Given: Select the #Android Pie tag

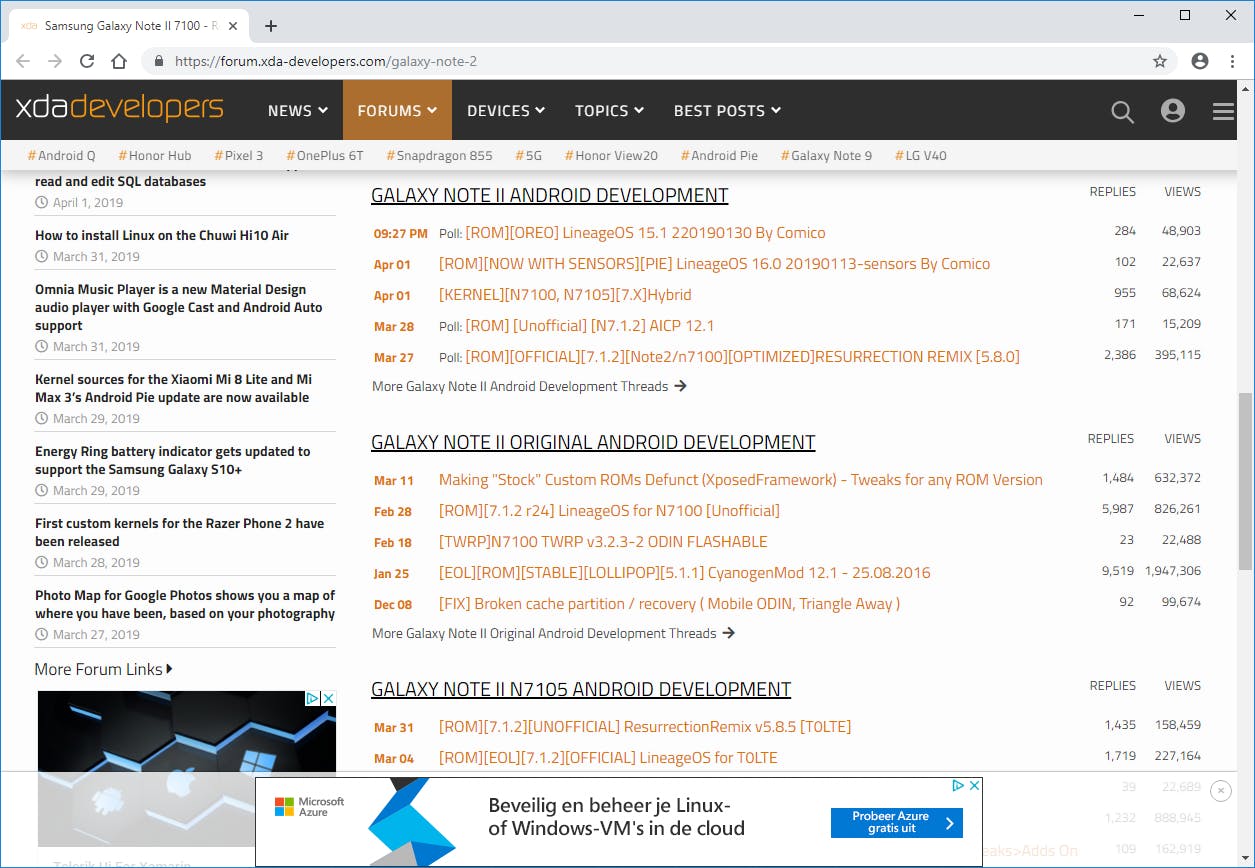Looking at the screenshot, I should 719,155.
